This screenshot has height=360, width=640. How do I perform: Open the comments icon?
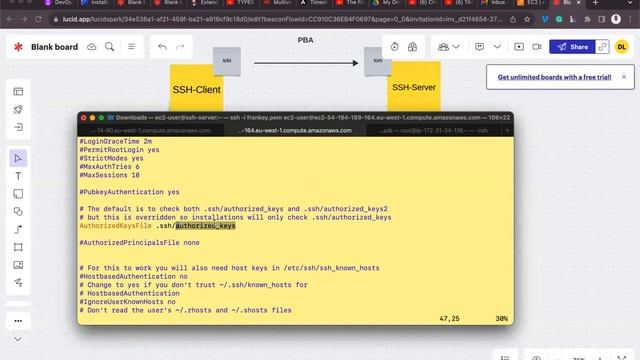point(480,47)
